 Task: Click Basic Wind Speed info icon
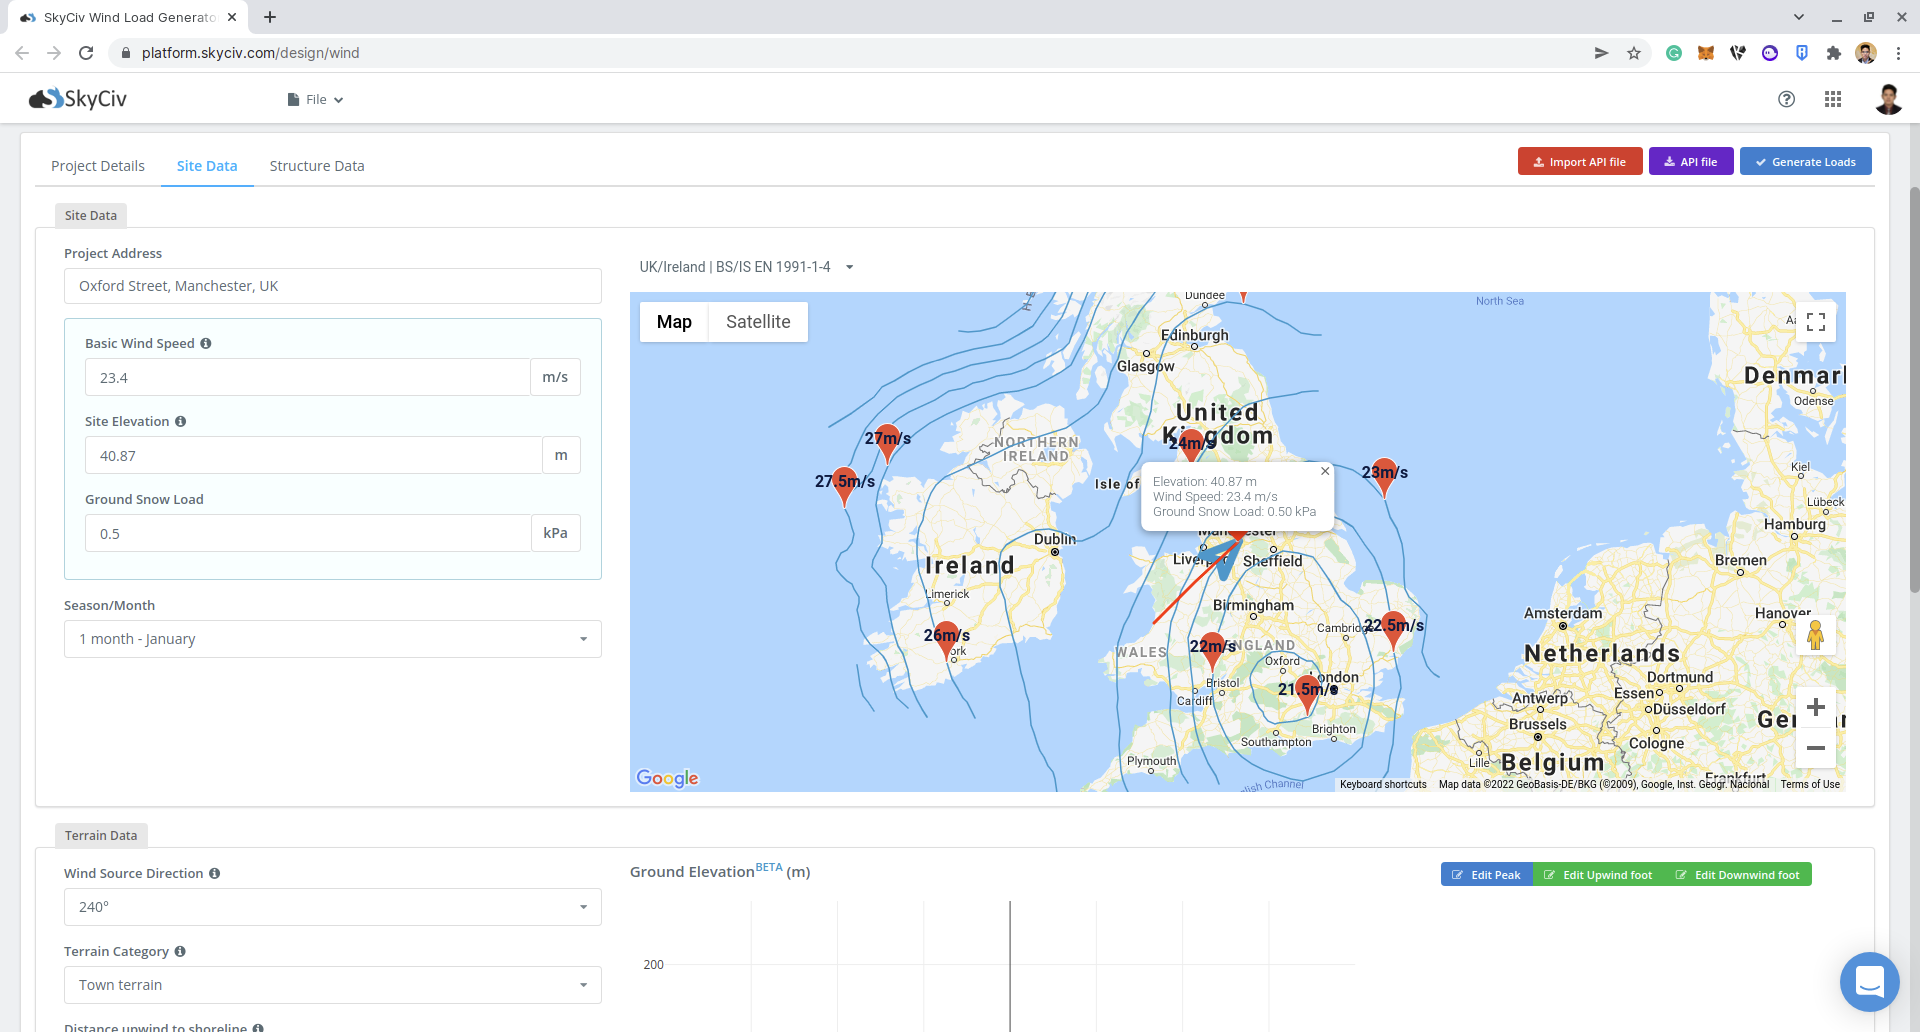[206, 344]
